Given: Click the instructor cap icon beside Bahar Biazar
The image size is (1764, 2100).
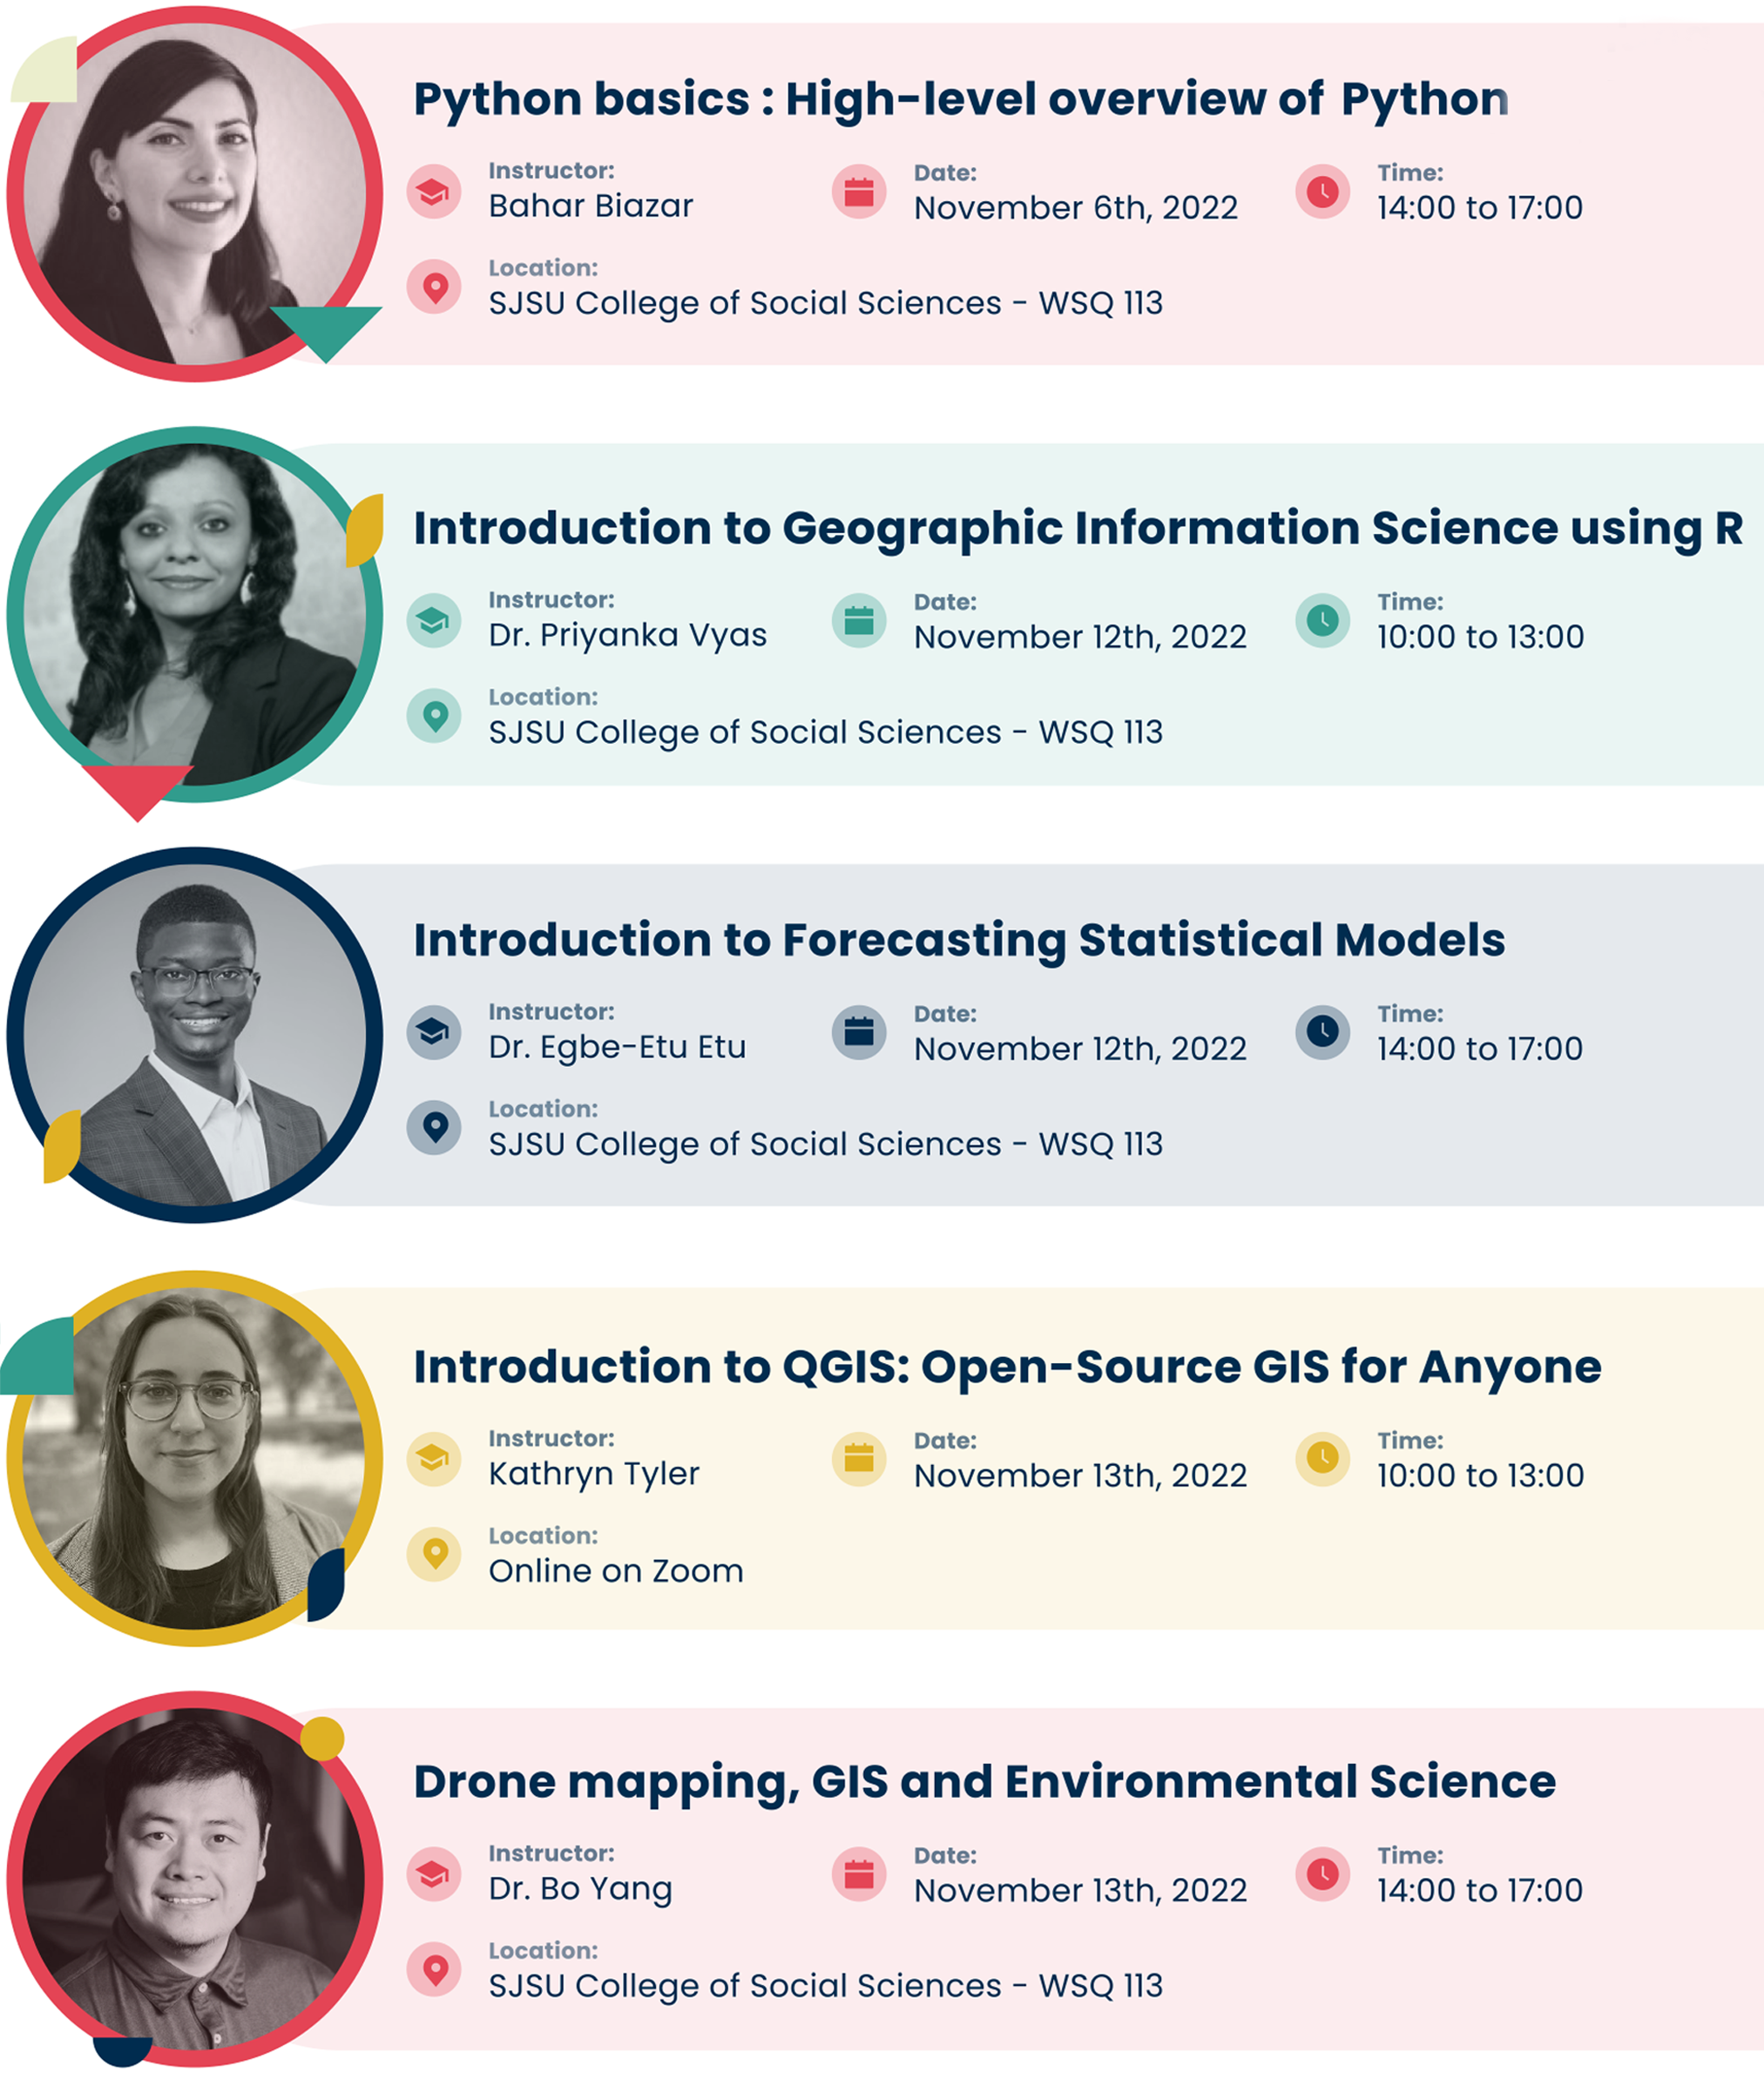Looking at the screenshot, I should (x=433, y=191).
